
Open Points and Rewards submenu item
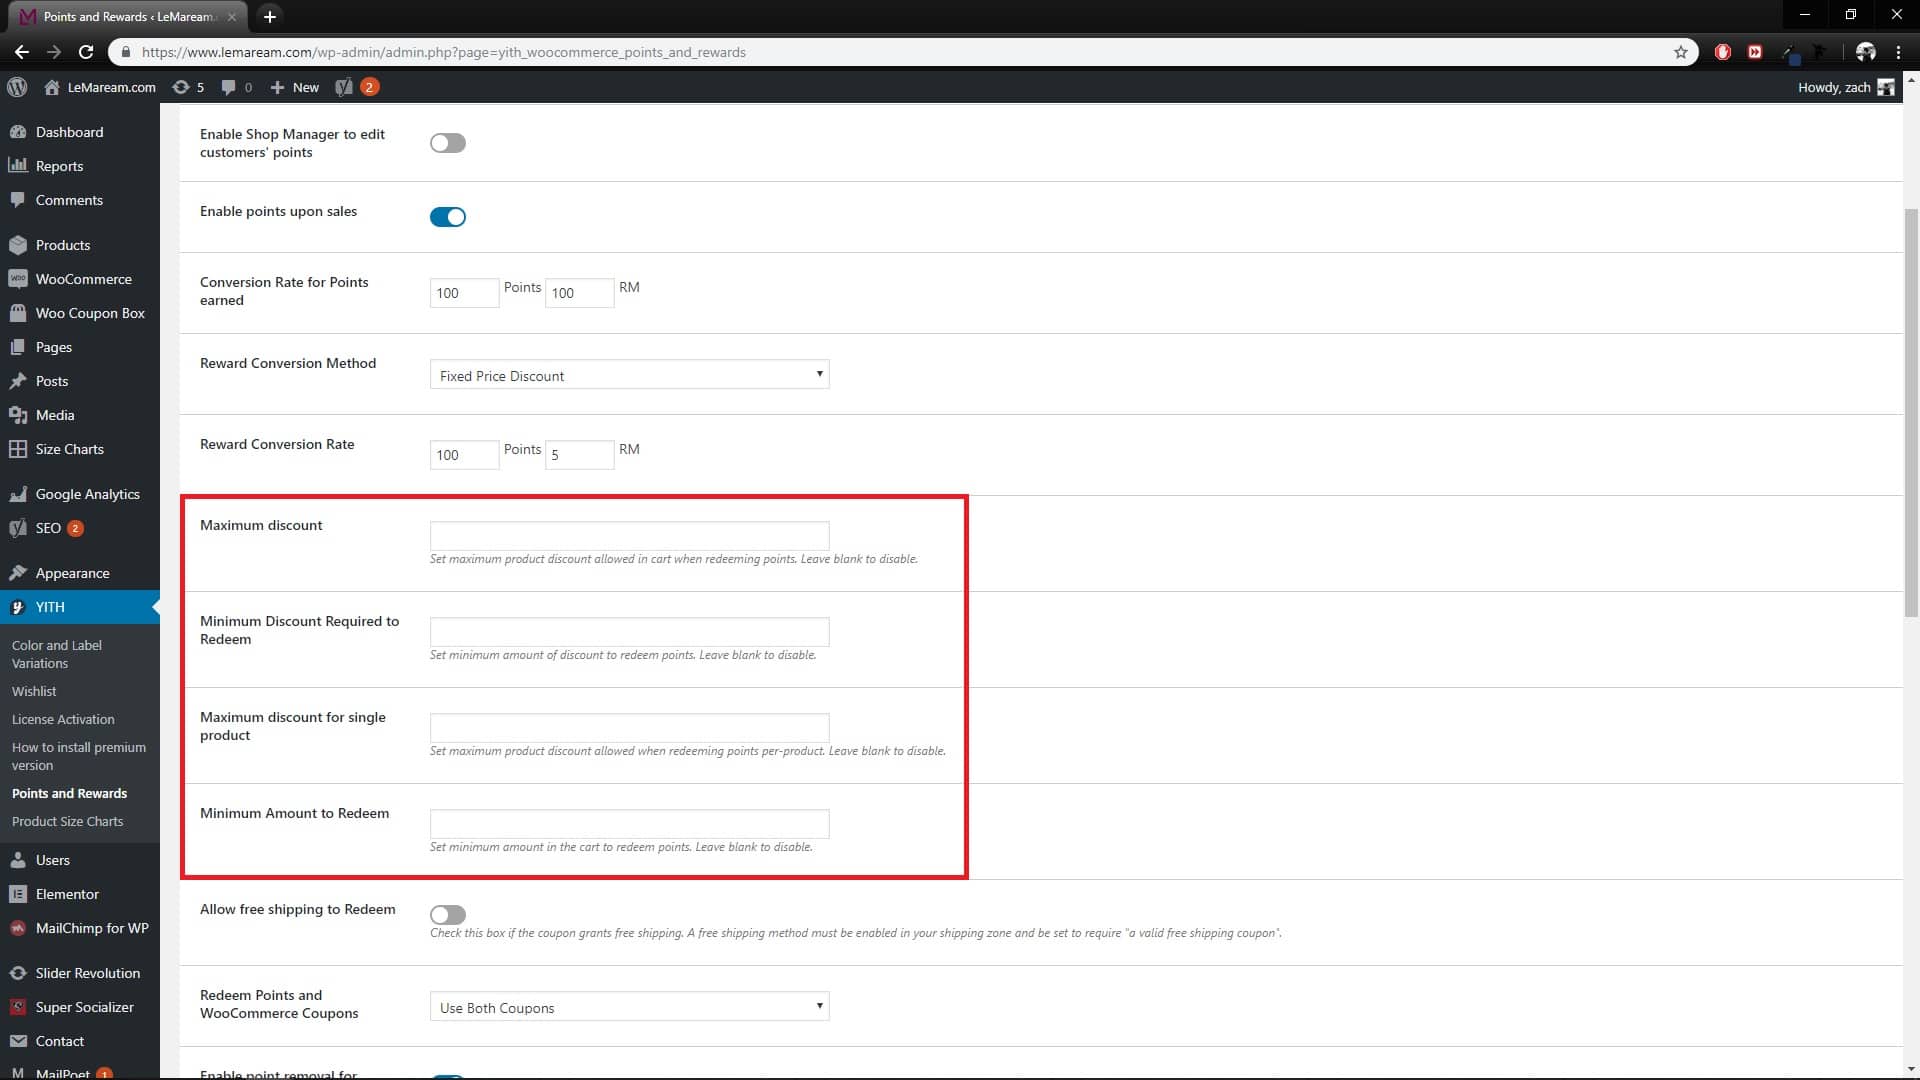(x=69, y=793)
